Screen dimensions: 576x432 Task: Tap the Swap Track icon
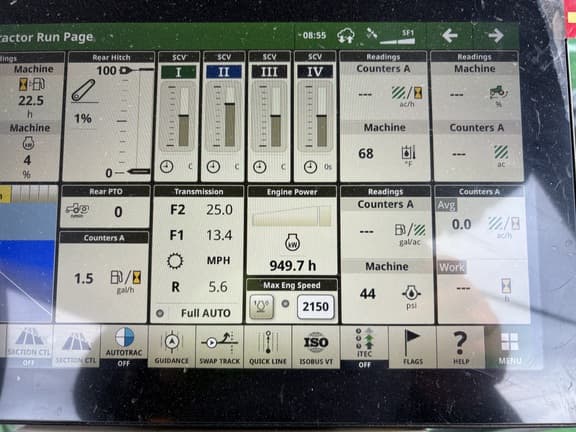coord(219,347)
